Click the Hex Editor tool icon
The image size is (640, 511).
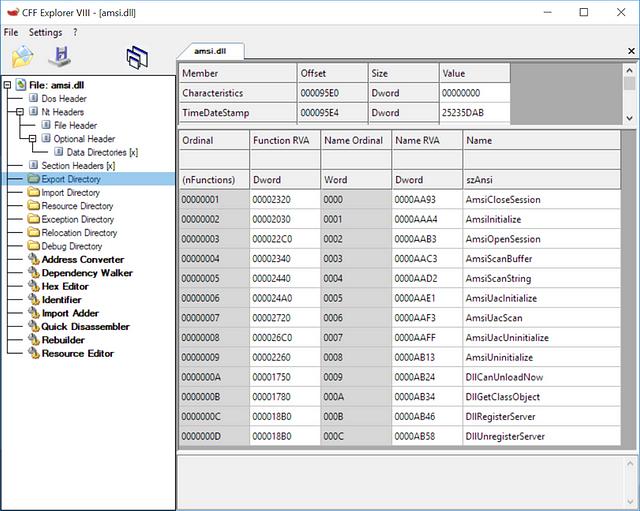[x=33, y=286]
